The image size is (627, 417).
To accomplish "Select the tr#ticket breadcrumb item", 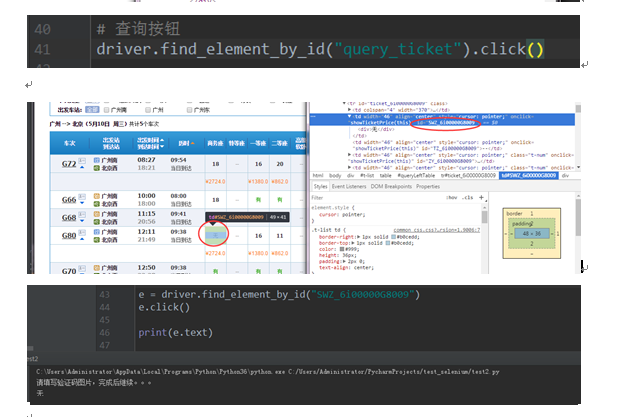I will (468, 176).
